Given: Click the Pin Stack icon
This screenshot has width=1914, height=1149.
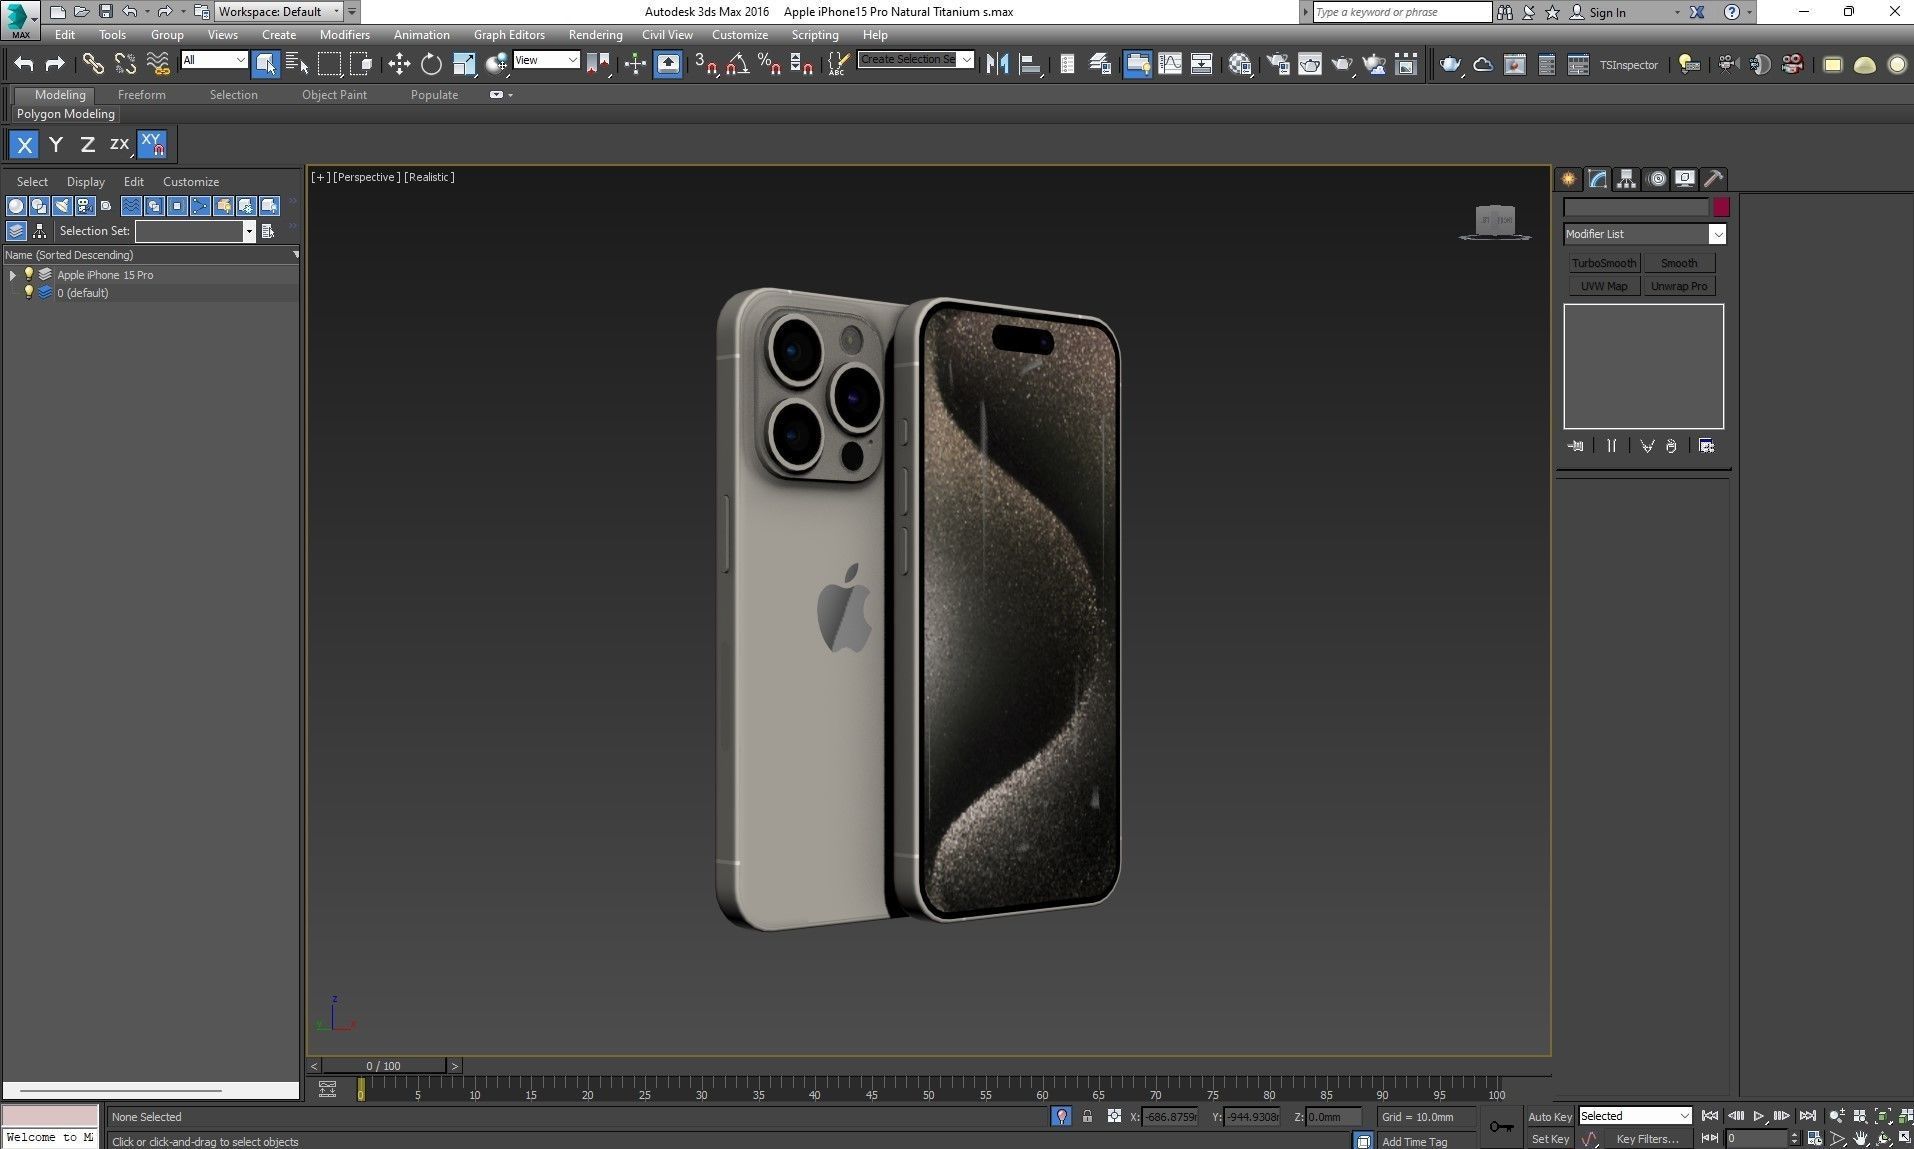Looking at the screenshot, I should click(1576, 446).
